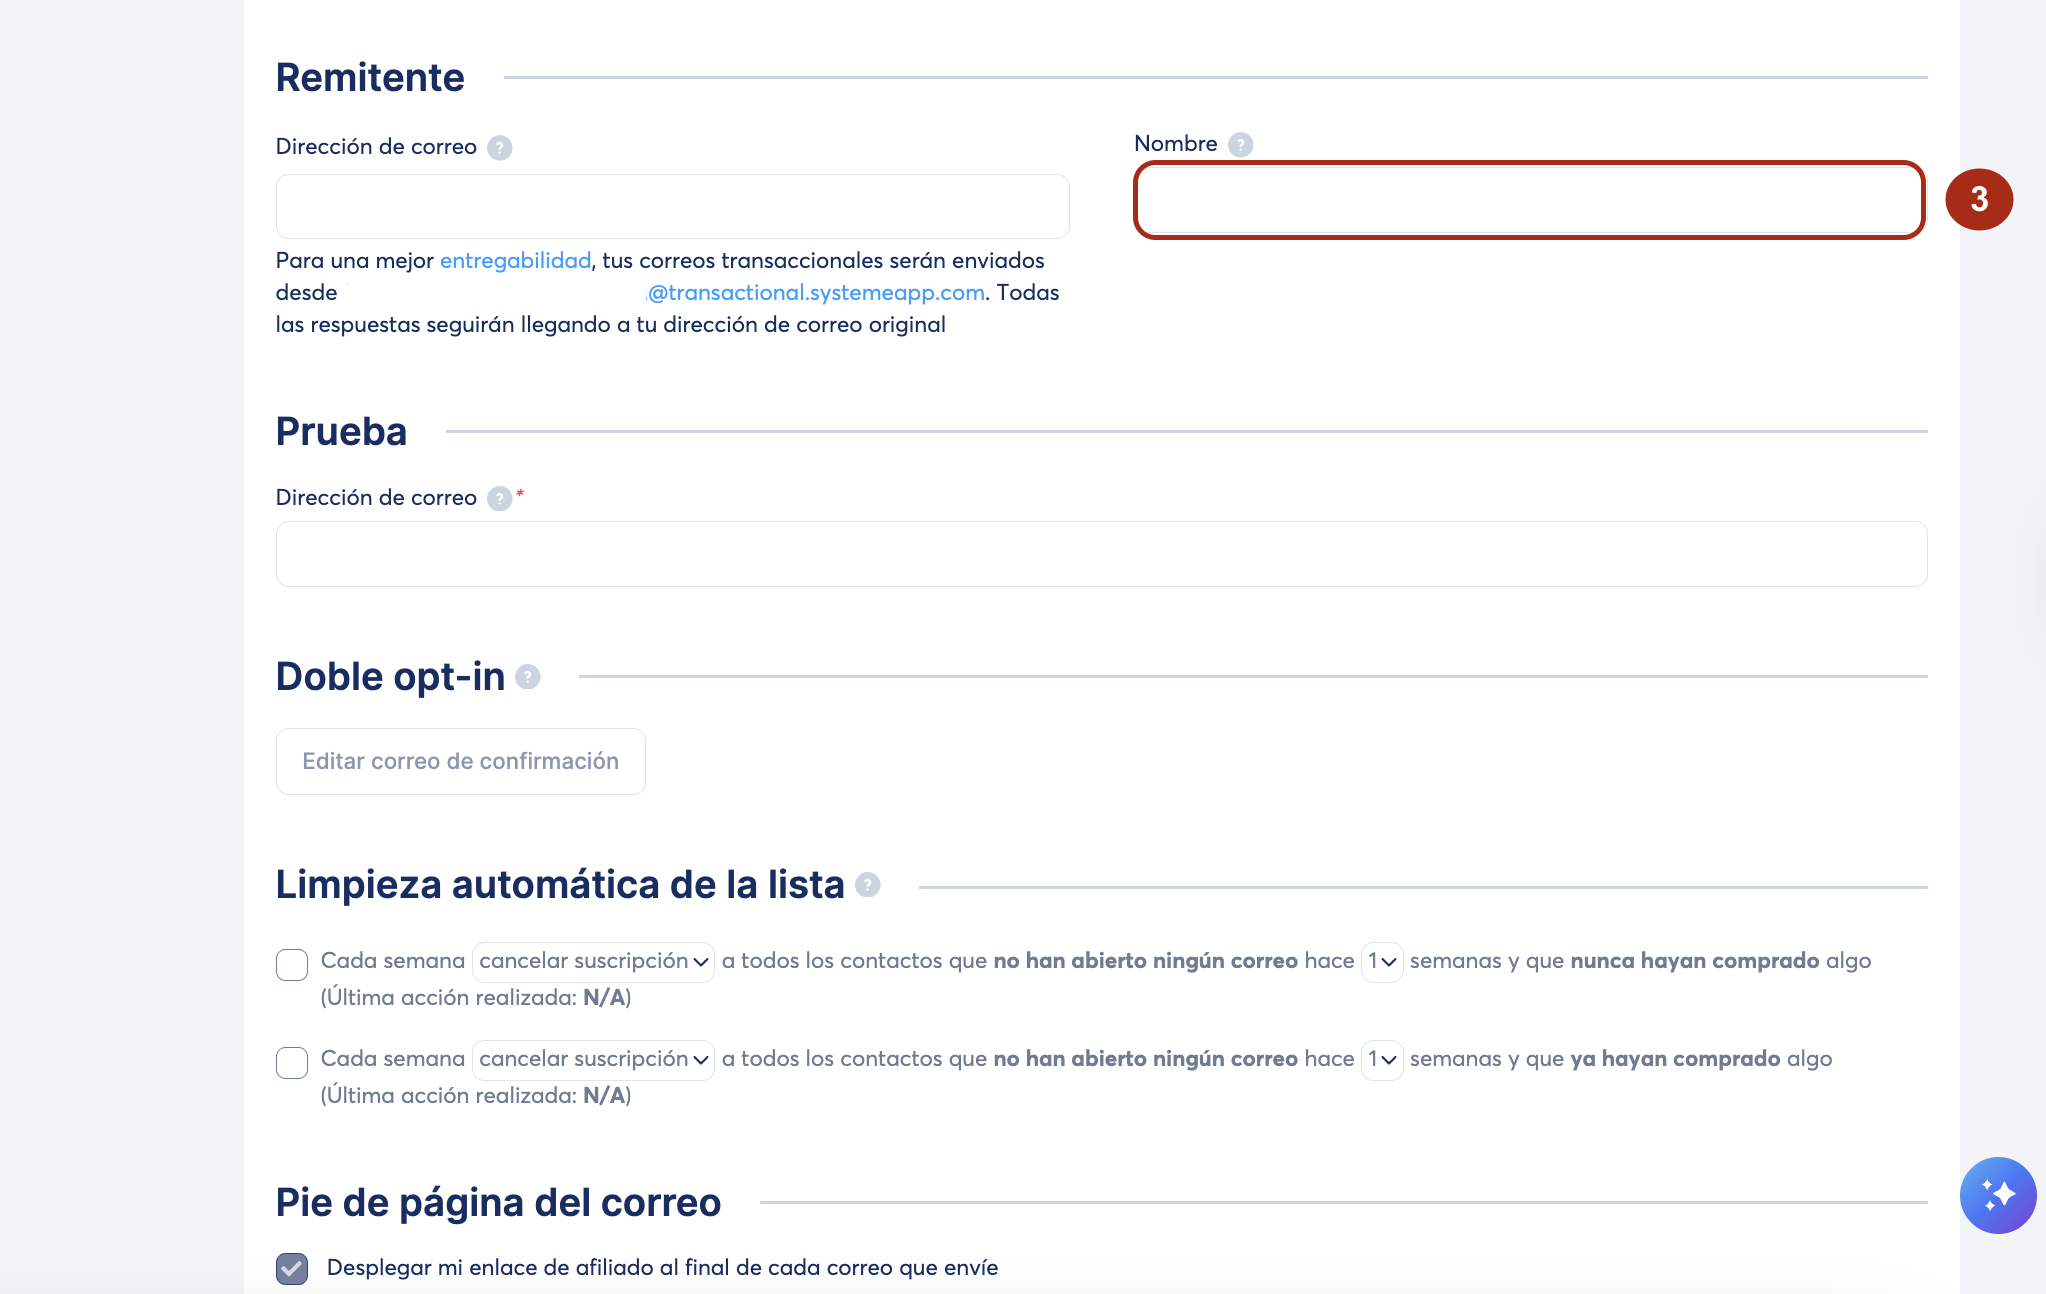2046x1294 pixels.
Task: Click the red step 3 marker badge
Action: pyautogui.click(x=1978, y=199)
